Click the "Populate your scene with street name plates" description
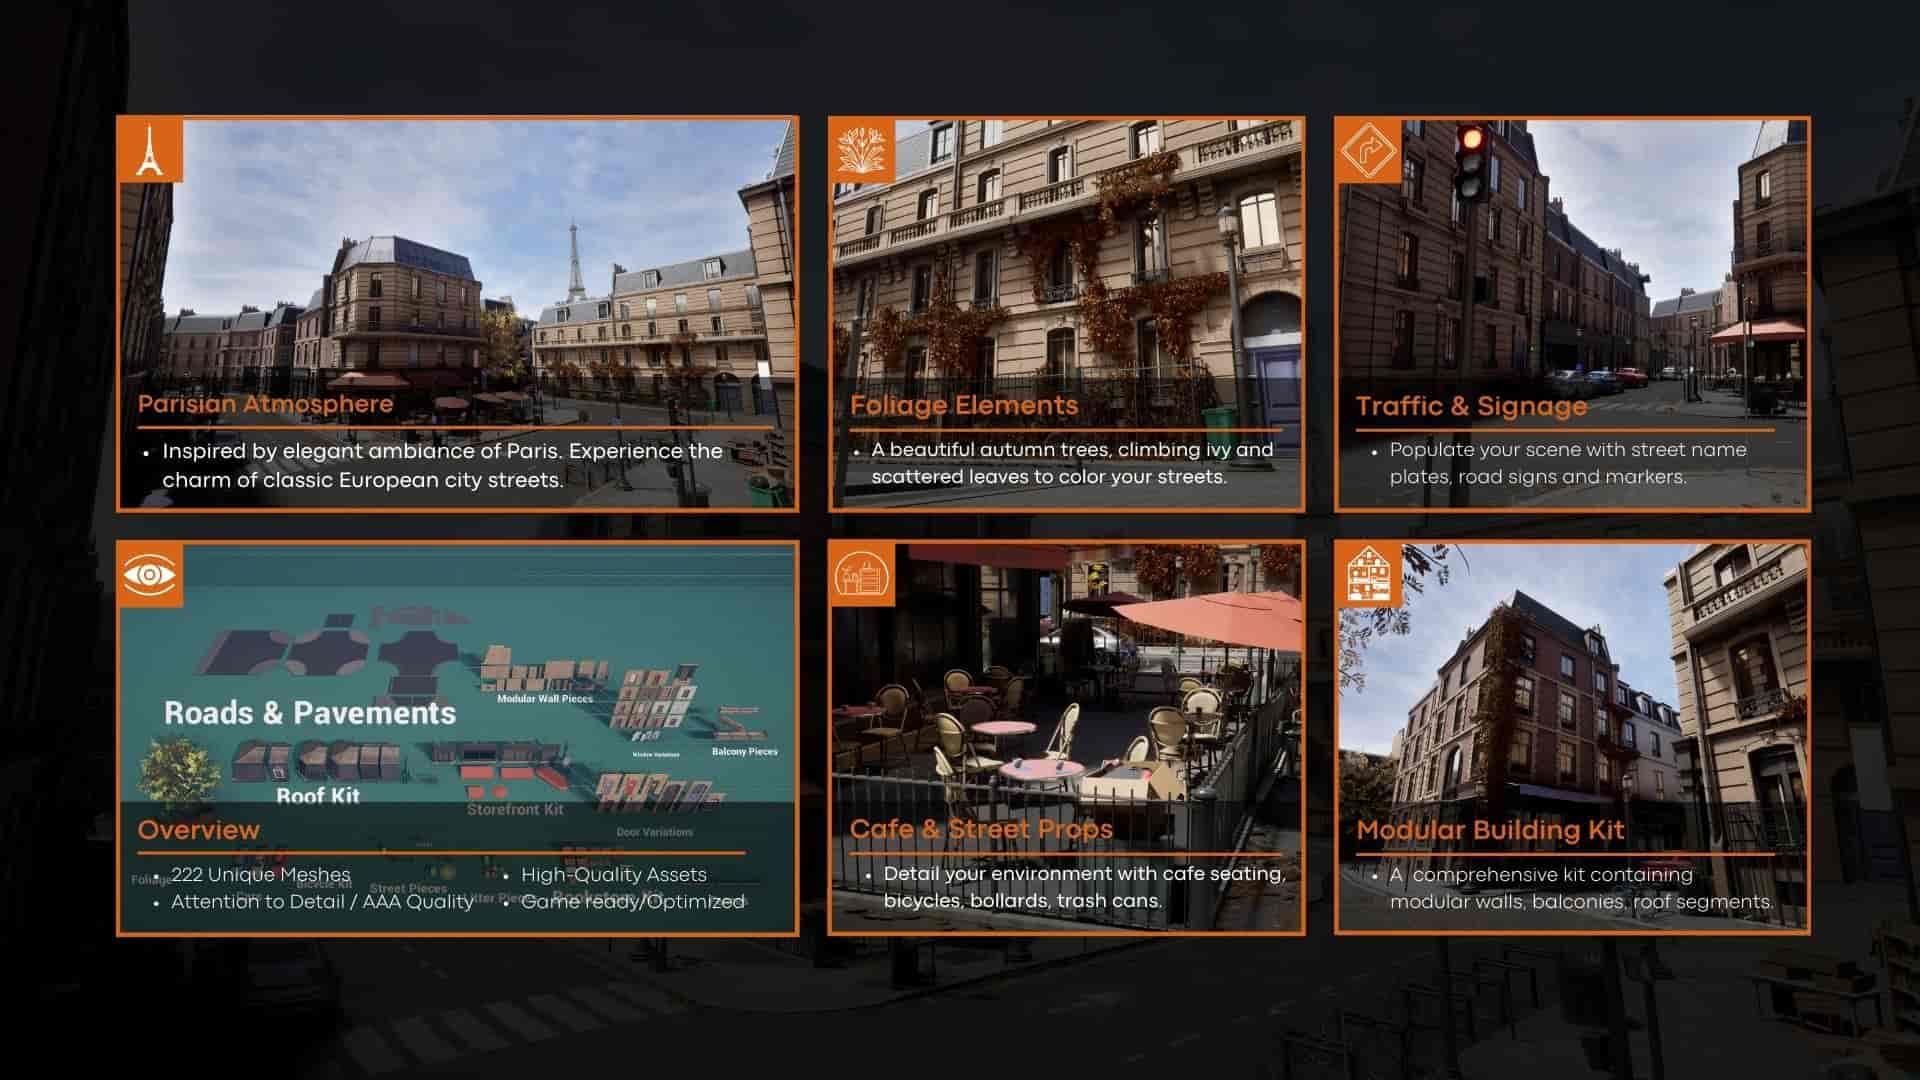Image resolution: width=1920 pixels, height=1080 pixels. pyautogui.click(x=1568, y=463)
